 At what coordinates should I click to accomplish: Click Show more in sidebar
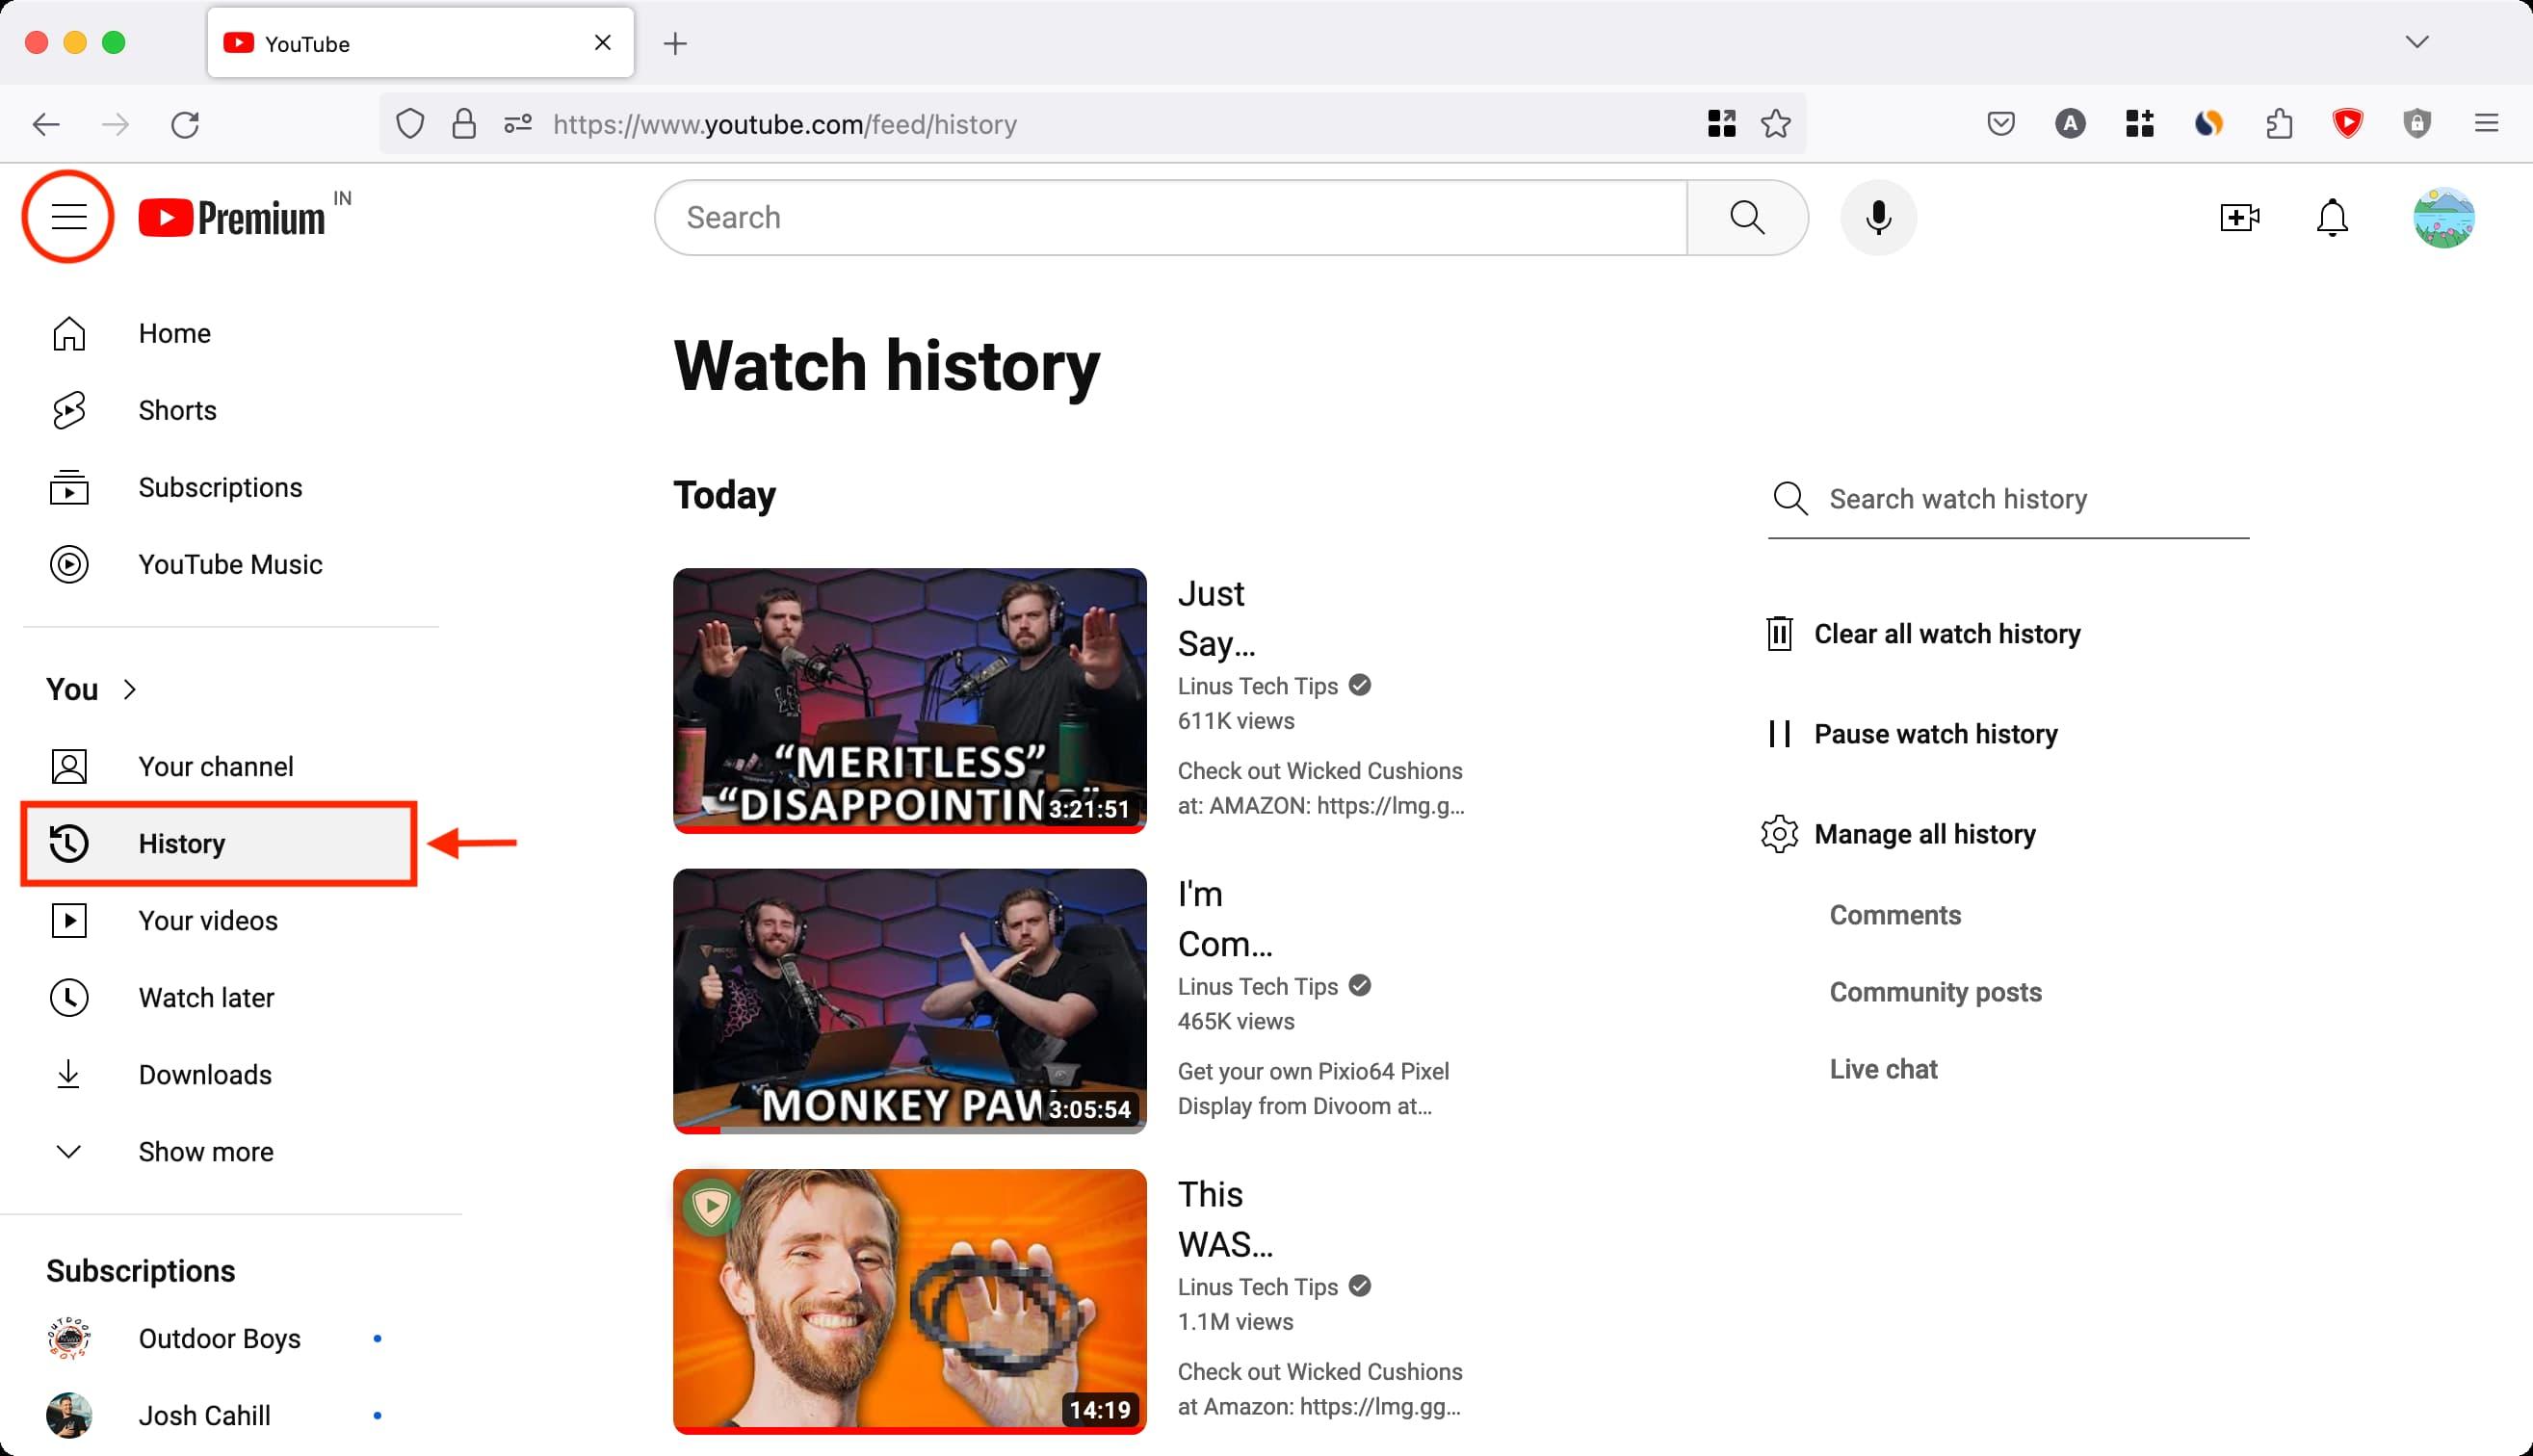tap(205, 1150)
